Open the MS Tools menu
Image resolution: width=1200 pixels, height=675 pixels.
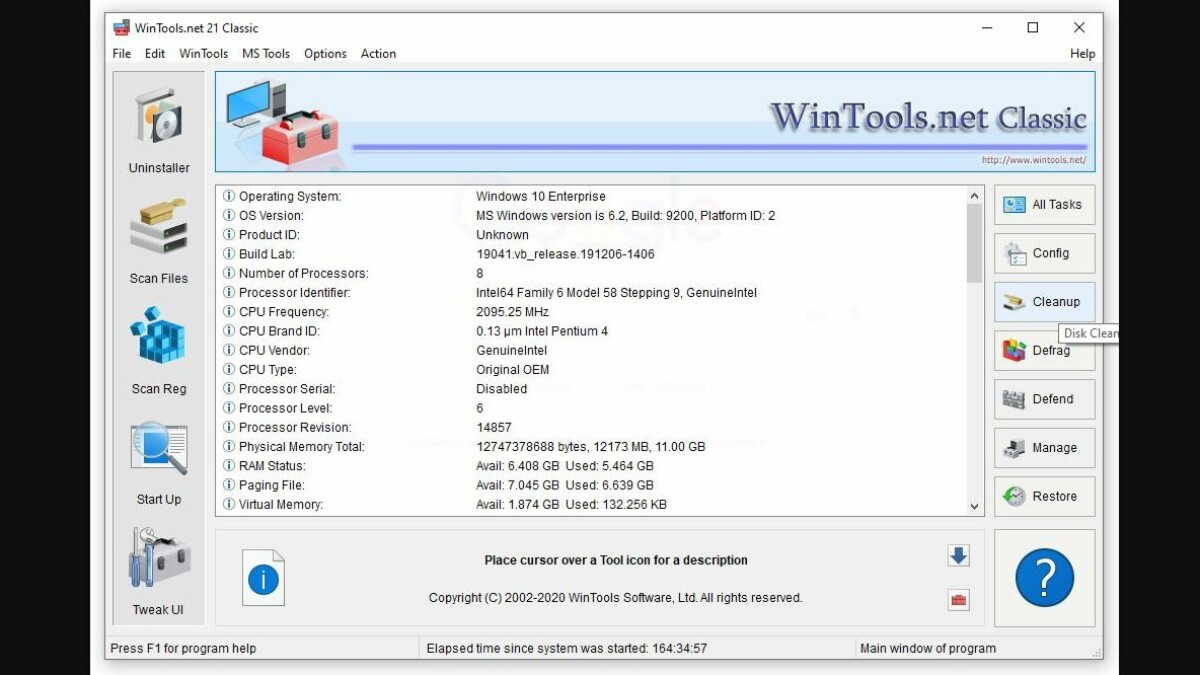(x=266, y=54)
